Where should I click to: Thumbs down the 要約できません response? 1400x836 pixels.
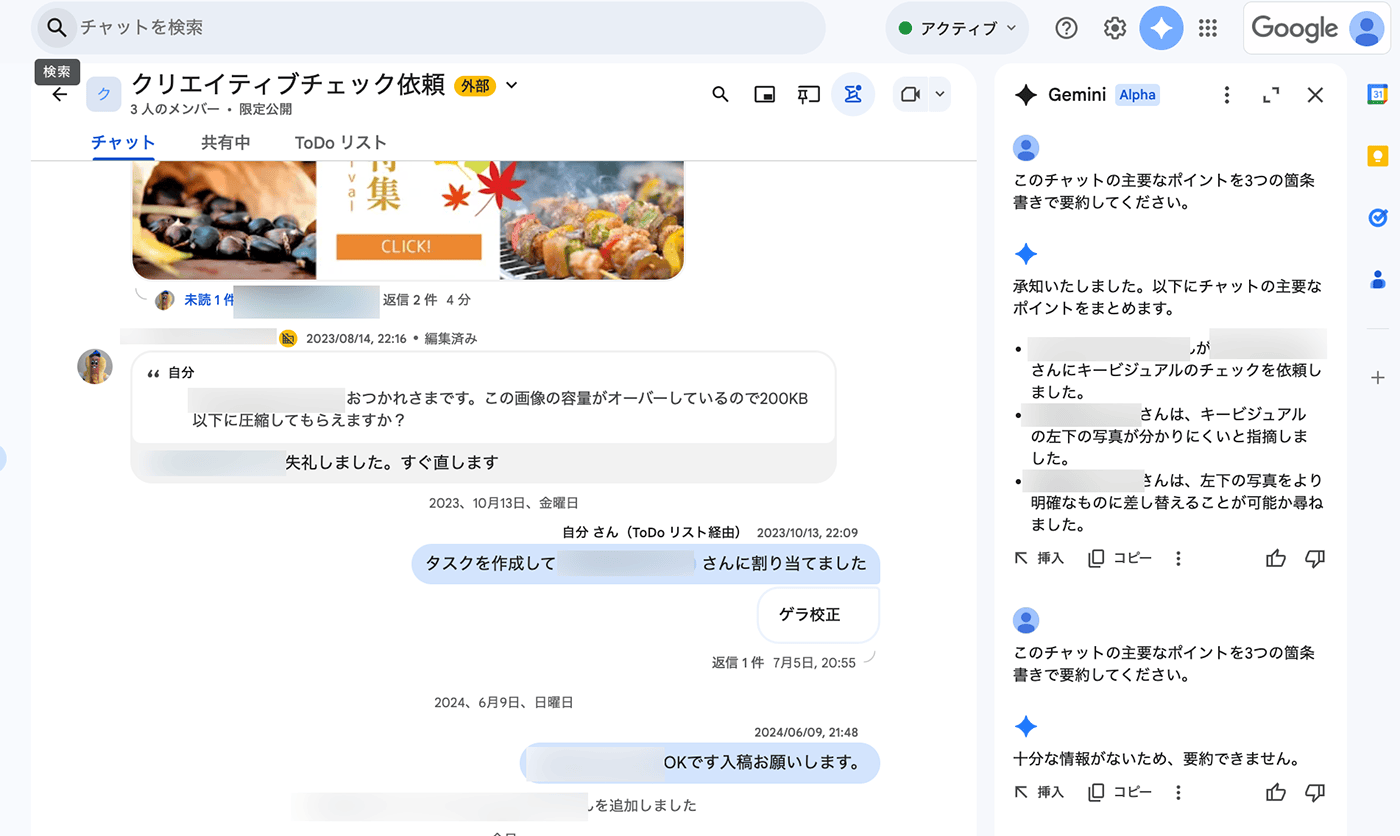1315,792
